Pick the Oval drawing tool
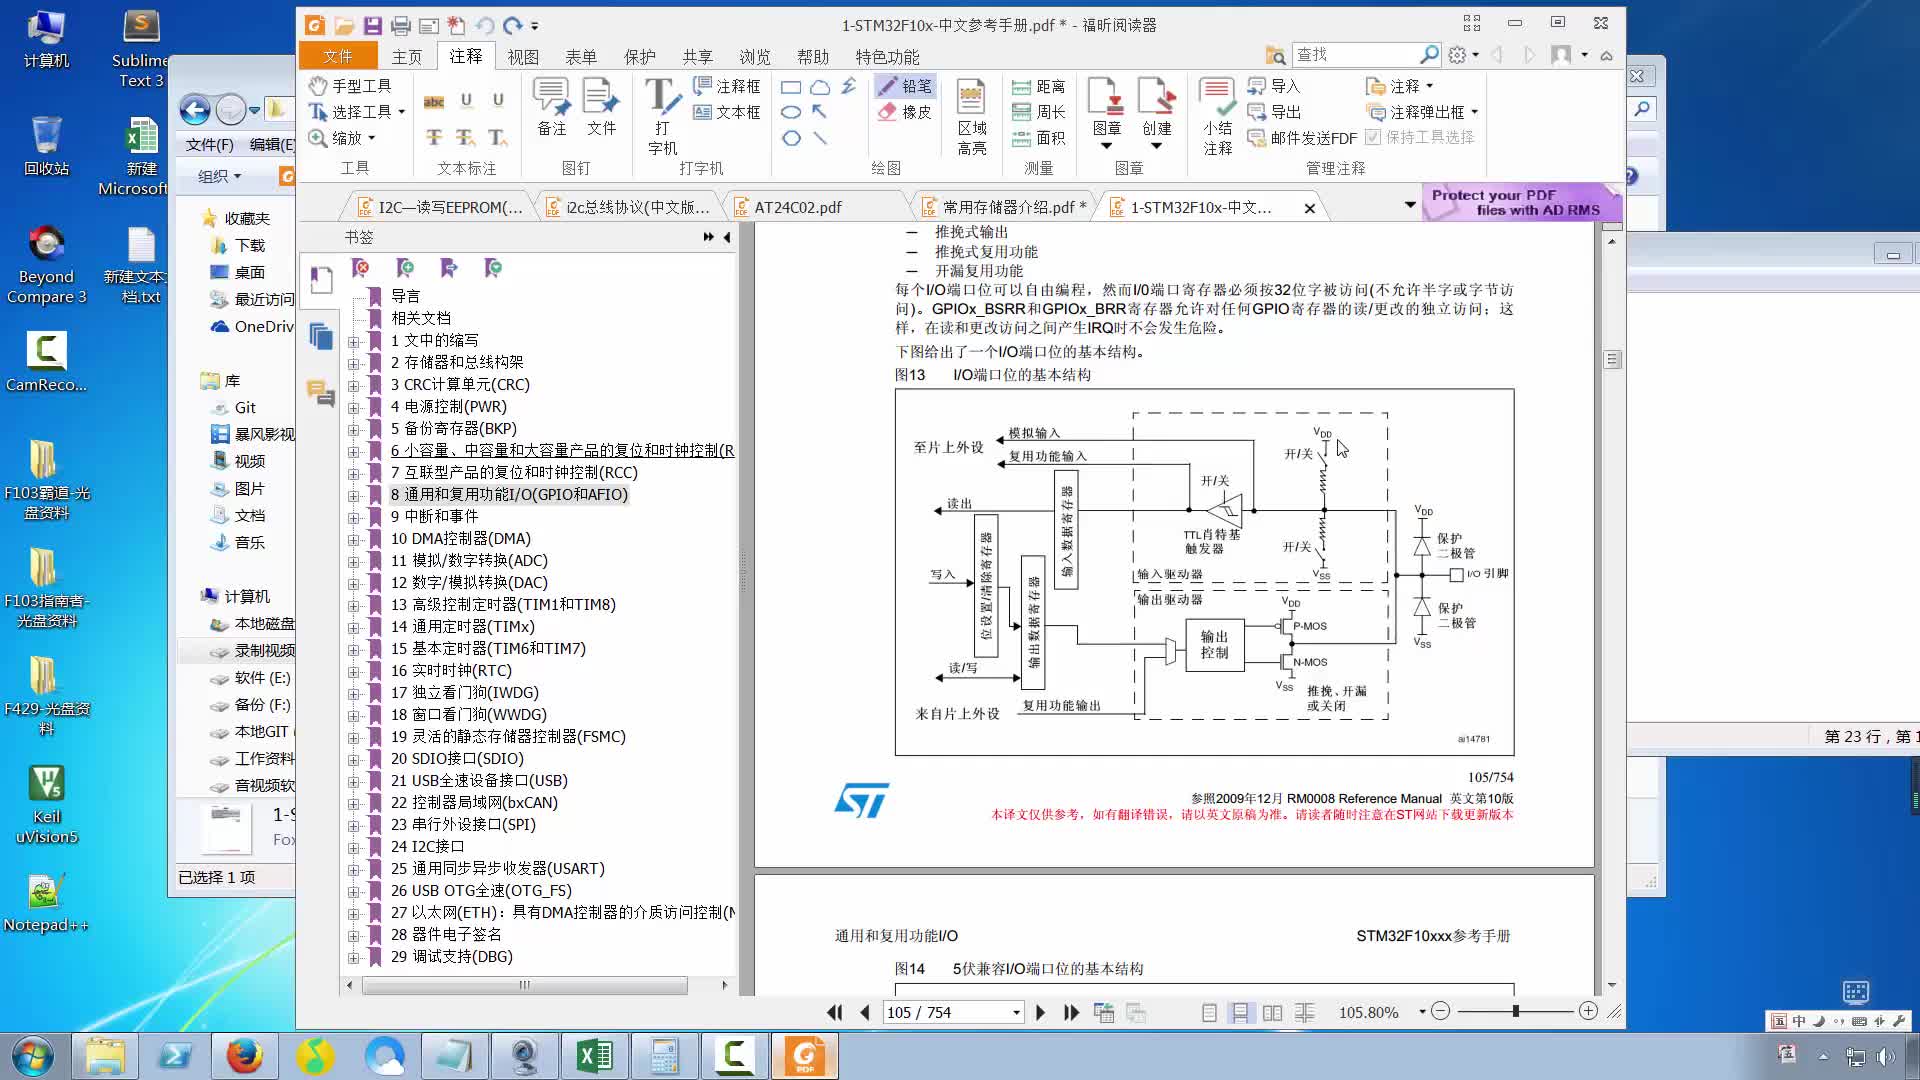Image resolution: width=1920 pixels, height=1080 pixels. pos(791,112)
